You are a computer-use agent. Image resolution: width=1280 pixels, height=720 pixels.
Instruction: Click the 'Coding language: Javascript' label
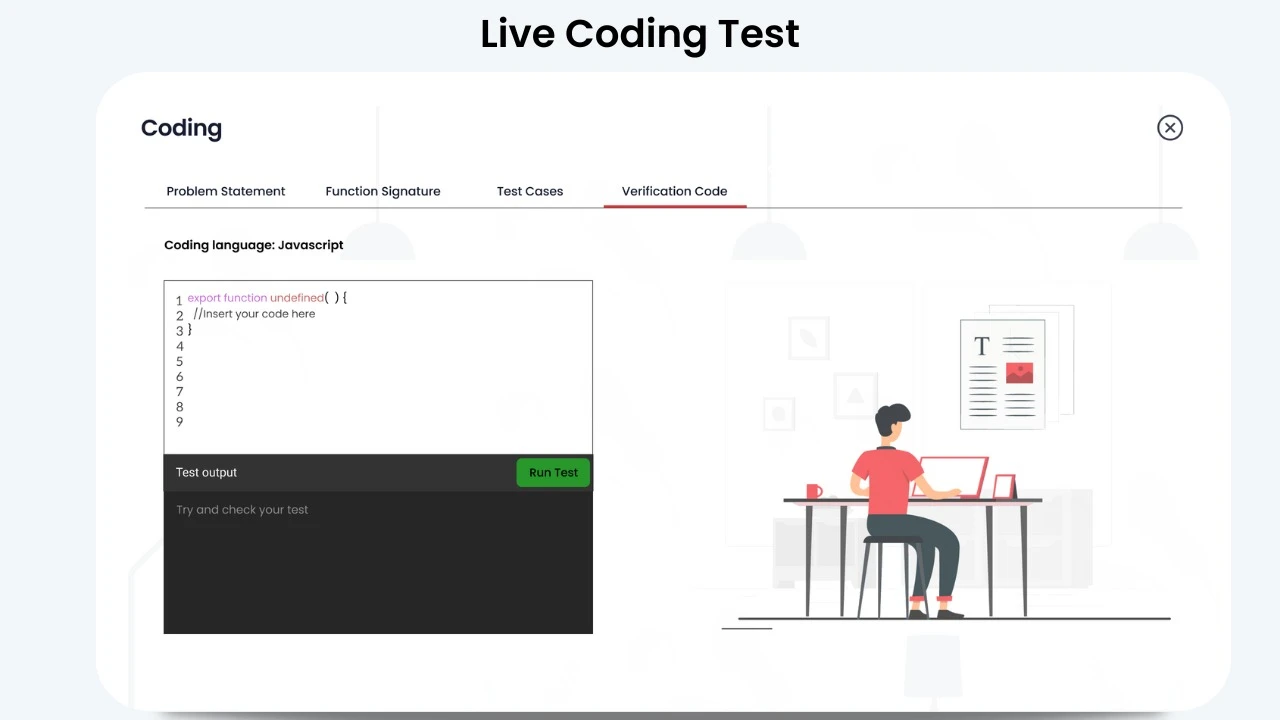[x=254, y=245]
